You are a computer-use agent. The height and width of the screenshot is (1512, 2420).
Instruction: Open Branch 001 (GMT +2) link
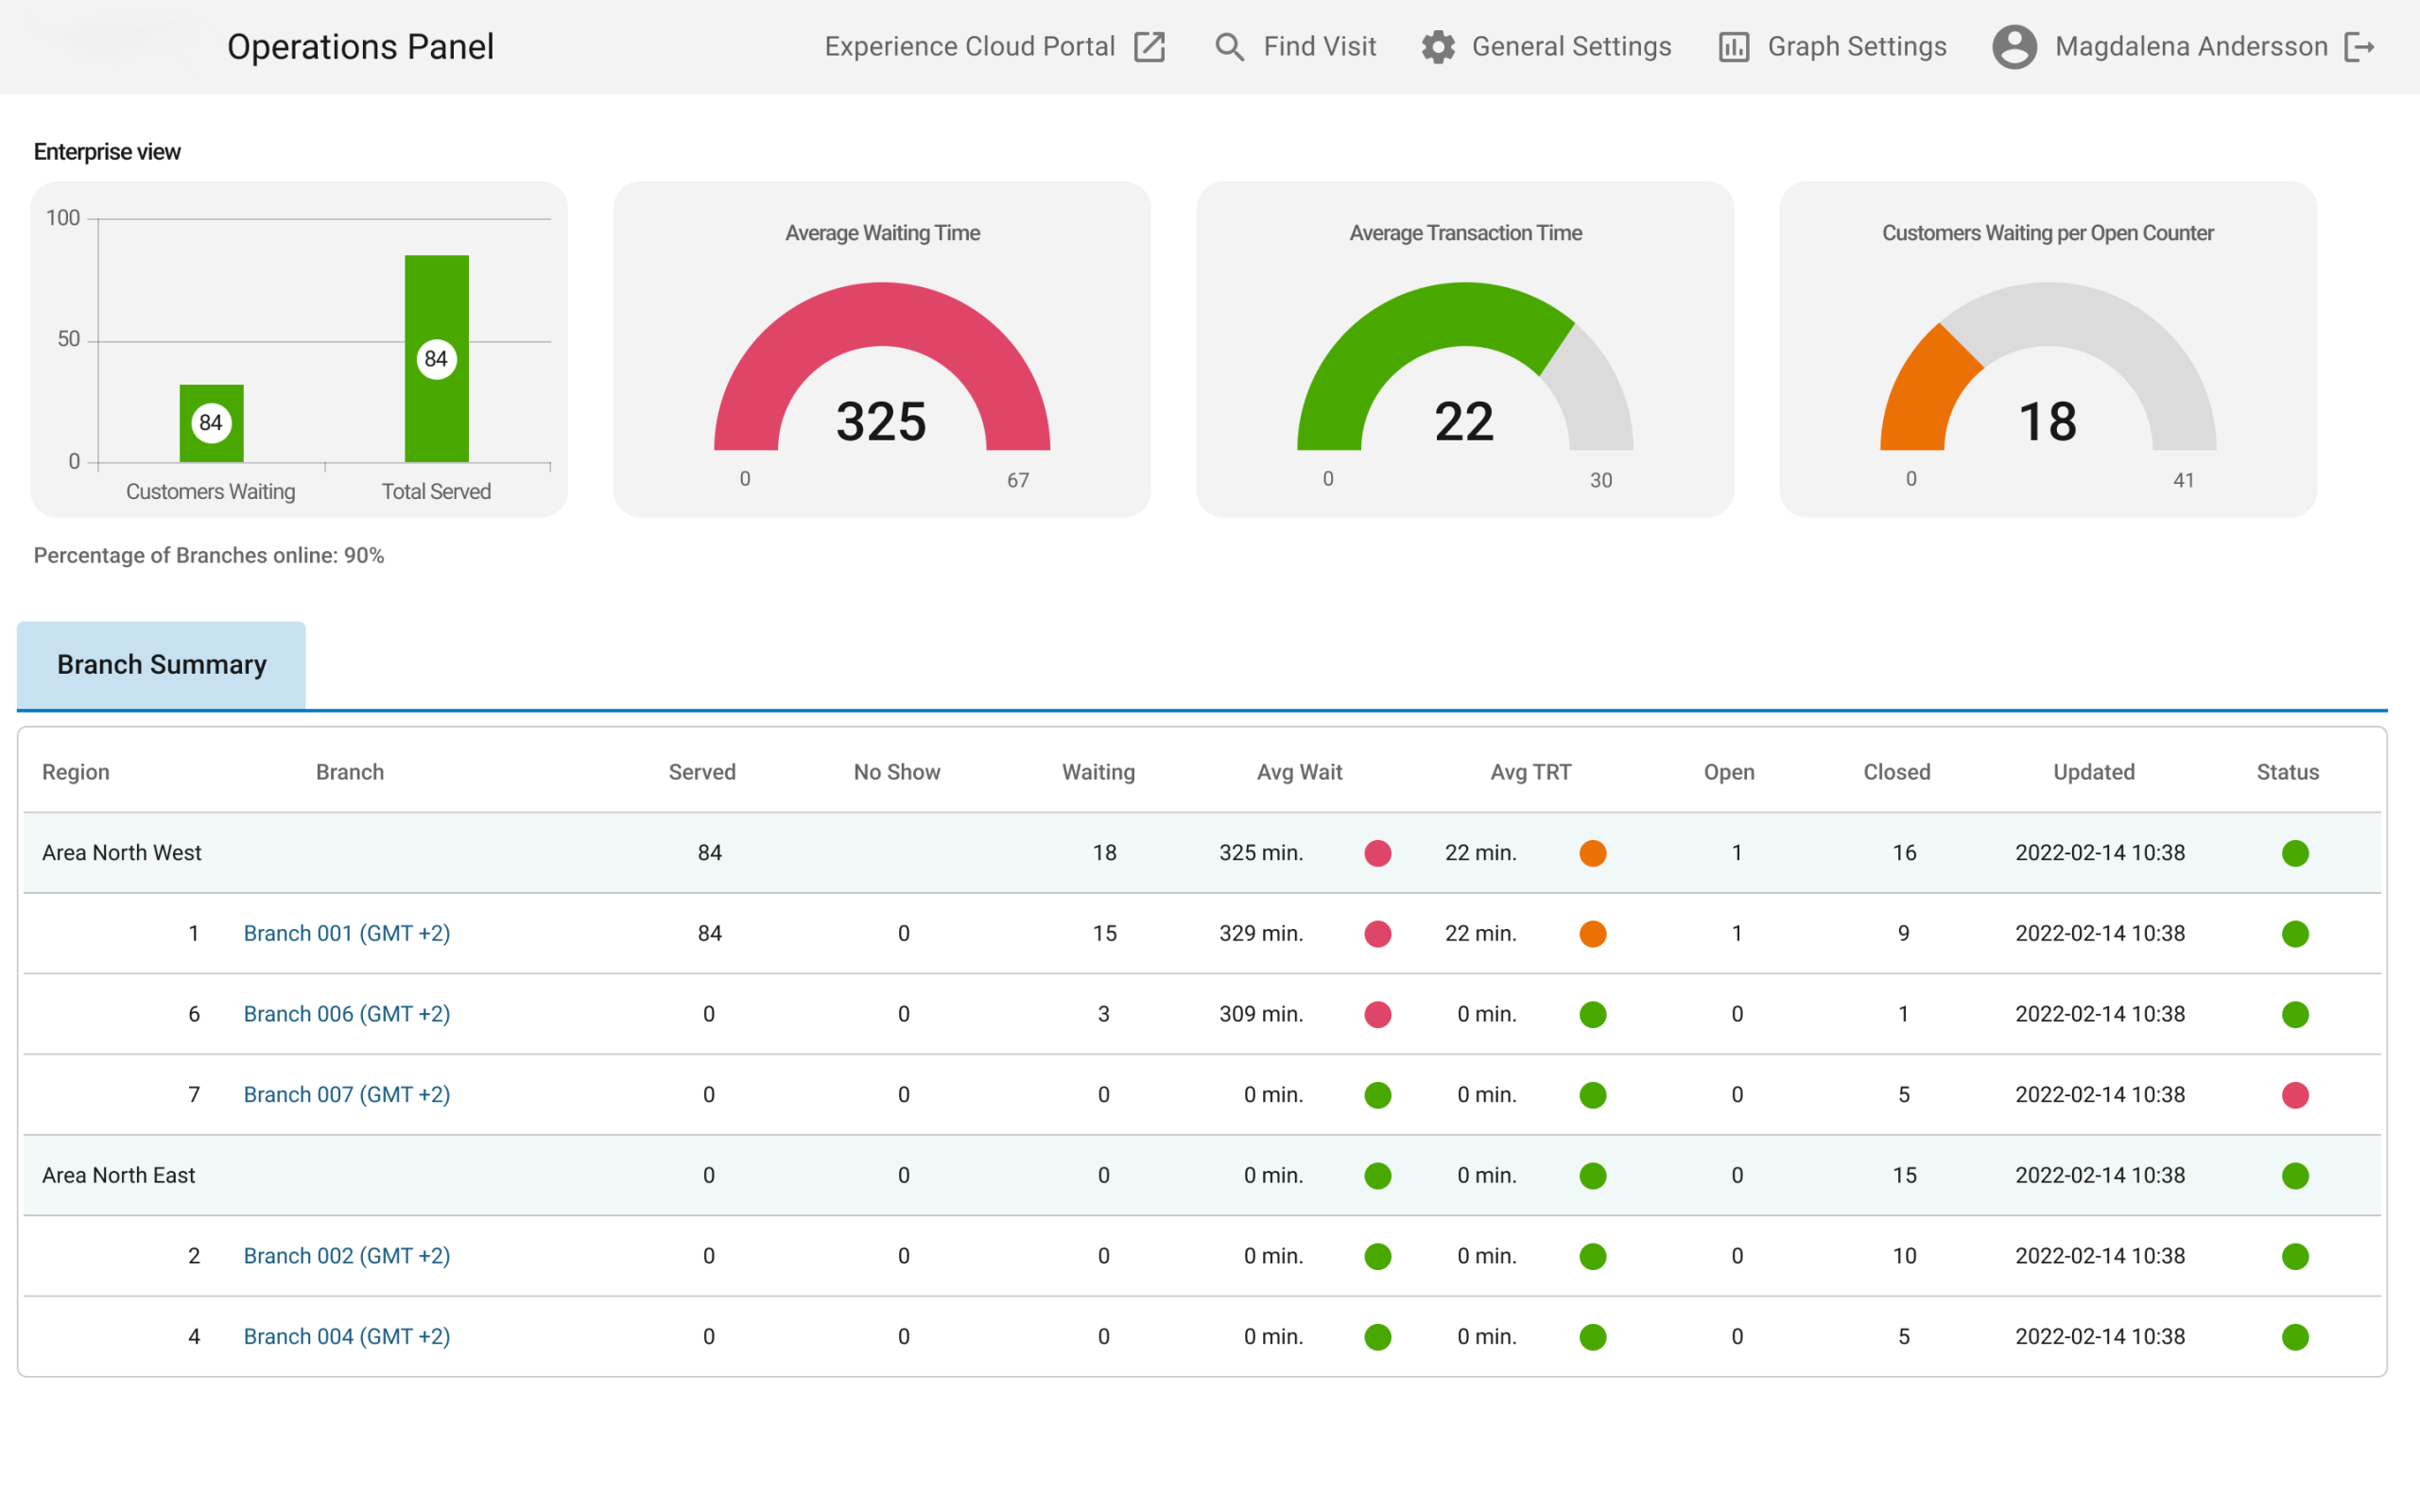coord(346,934)
